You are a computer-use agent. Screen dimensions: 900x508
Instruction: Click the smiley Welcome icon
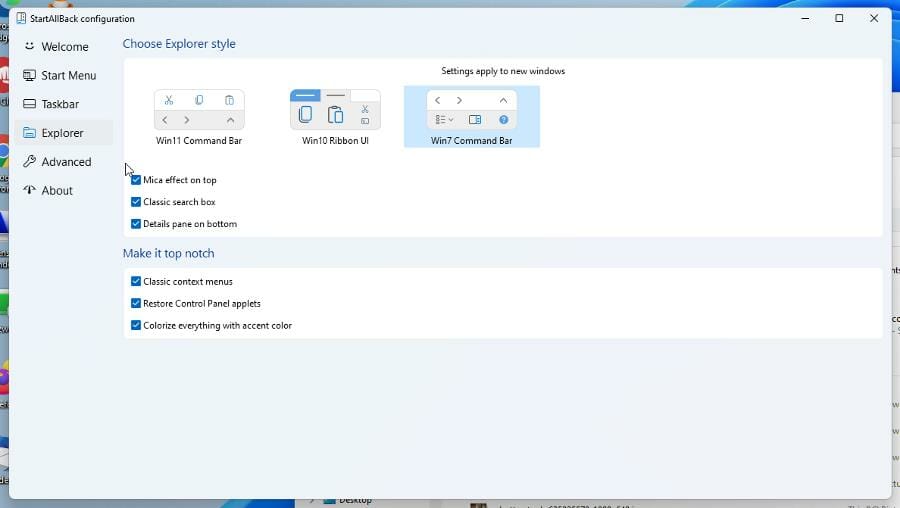point(29,46)
